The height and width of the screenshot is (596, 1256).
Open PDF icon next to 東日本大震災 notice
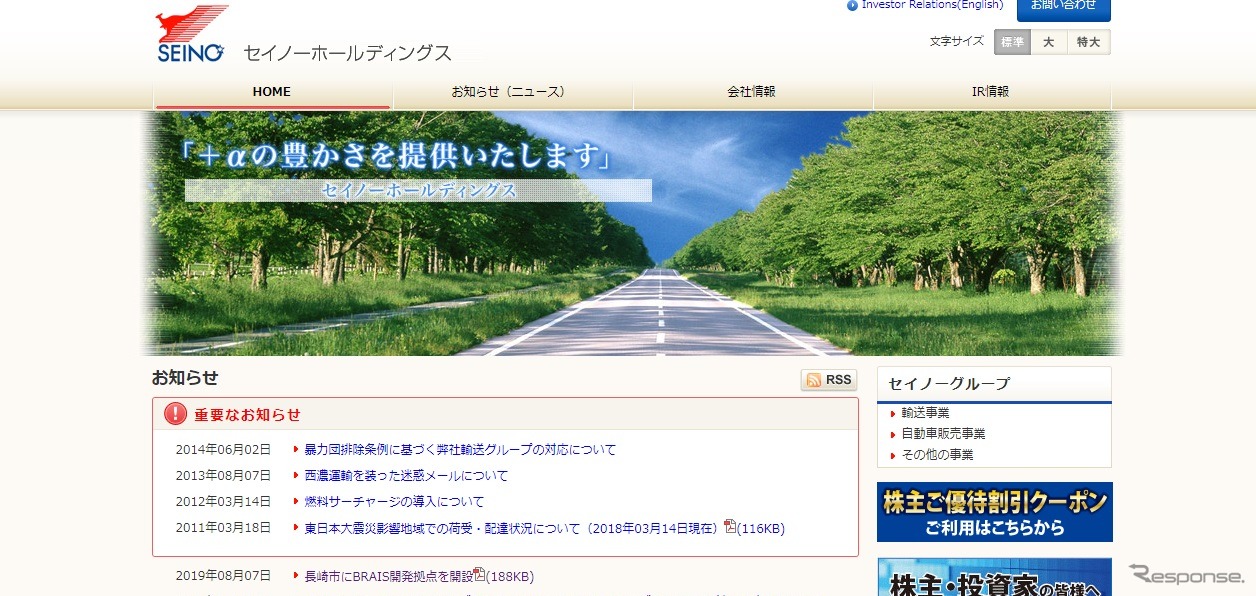(x=729, y=528)
